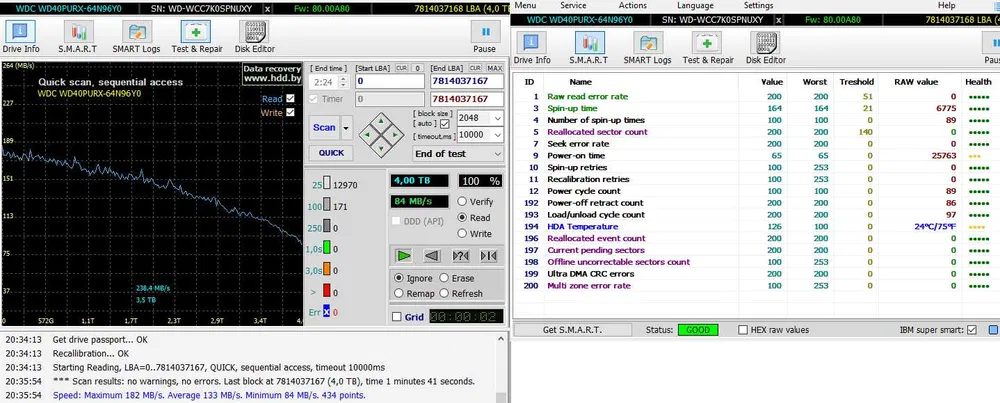Image resolution: width=1000 pixels, height=403 pixels.
Task: Click the green play scan button
Action: (x=404, y=256)
